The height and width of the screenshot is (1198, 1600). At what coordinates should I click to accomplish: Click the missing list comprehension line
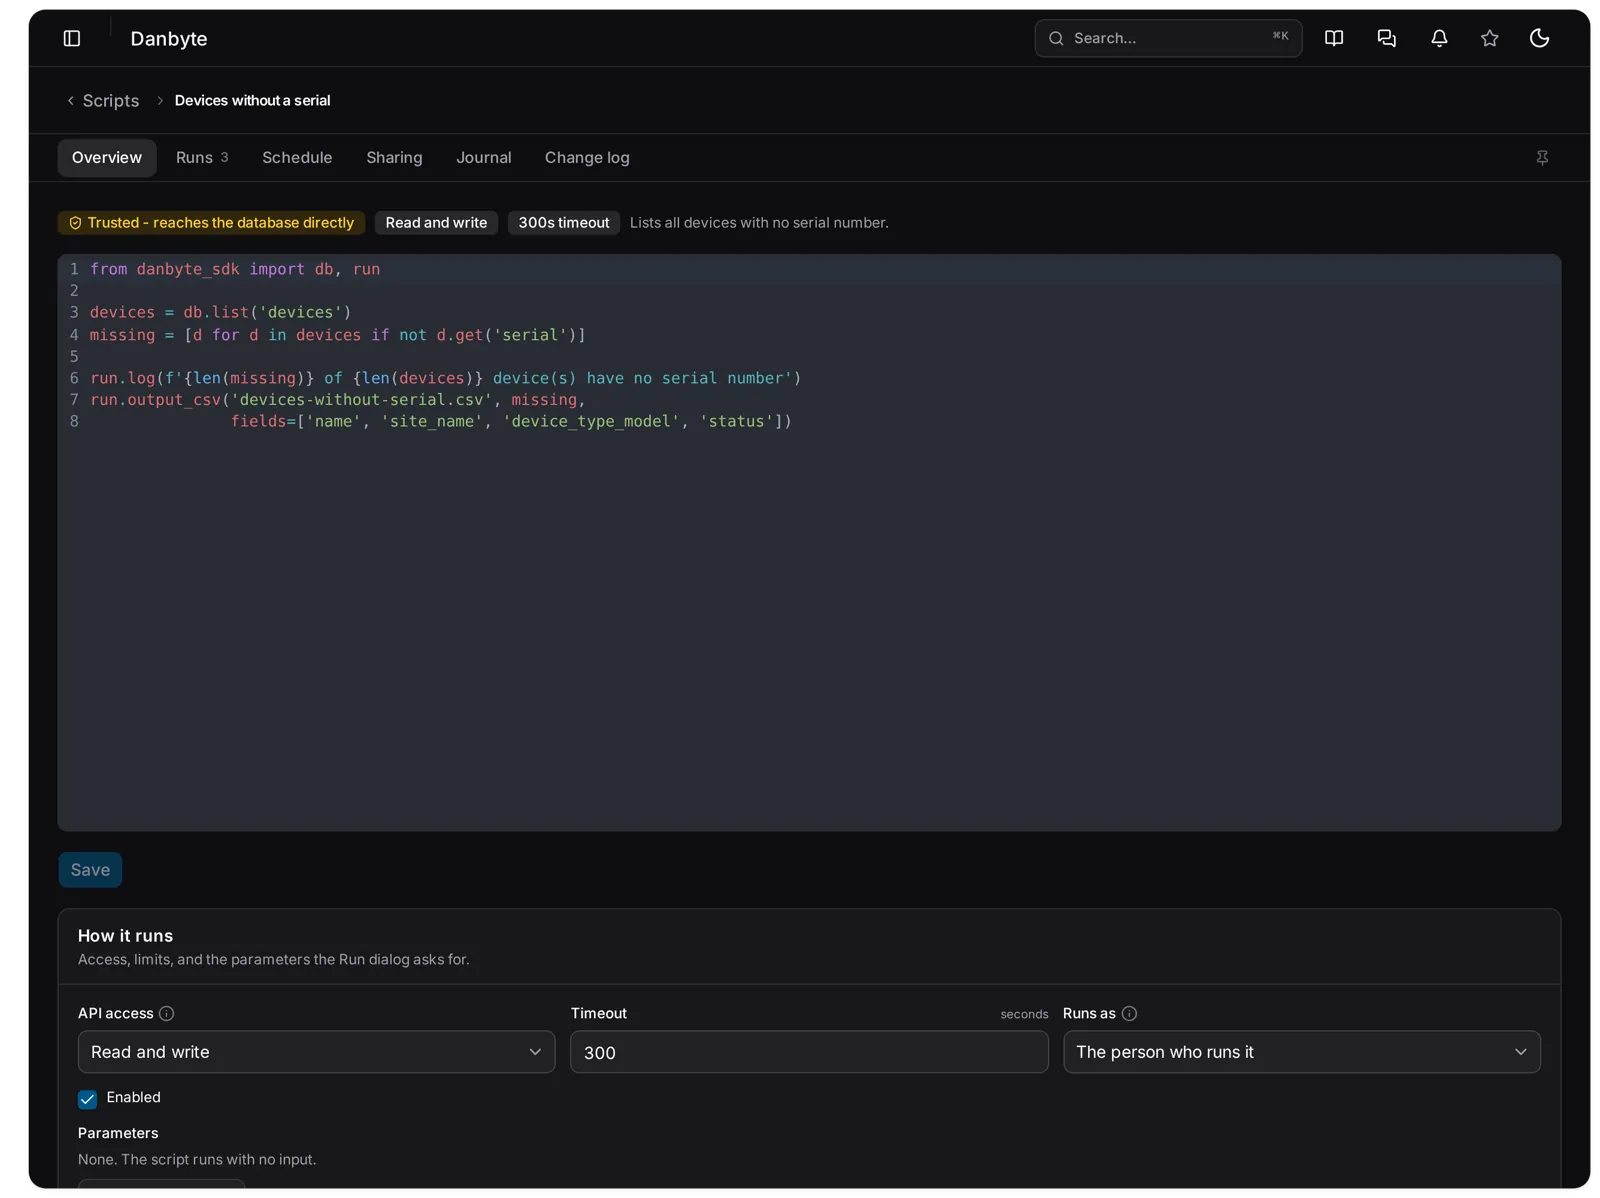click(338, 335)
